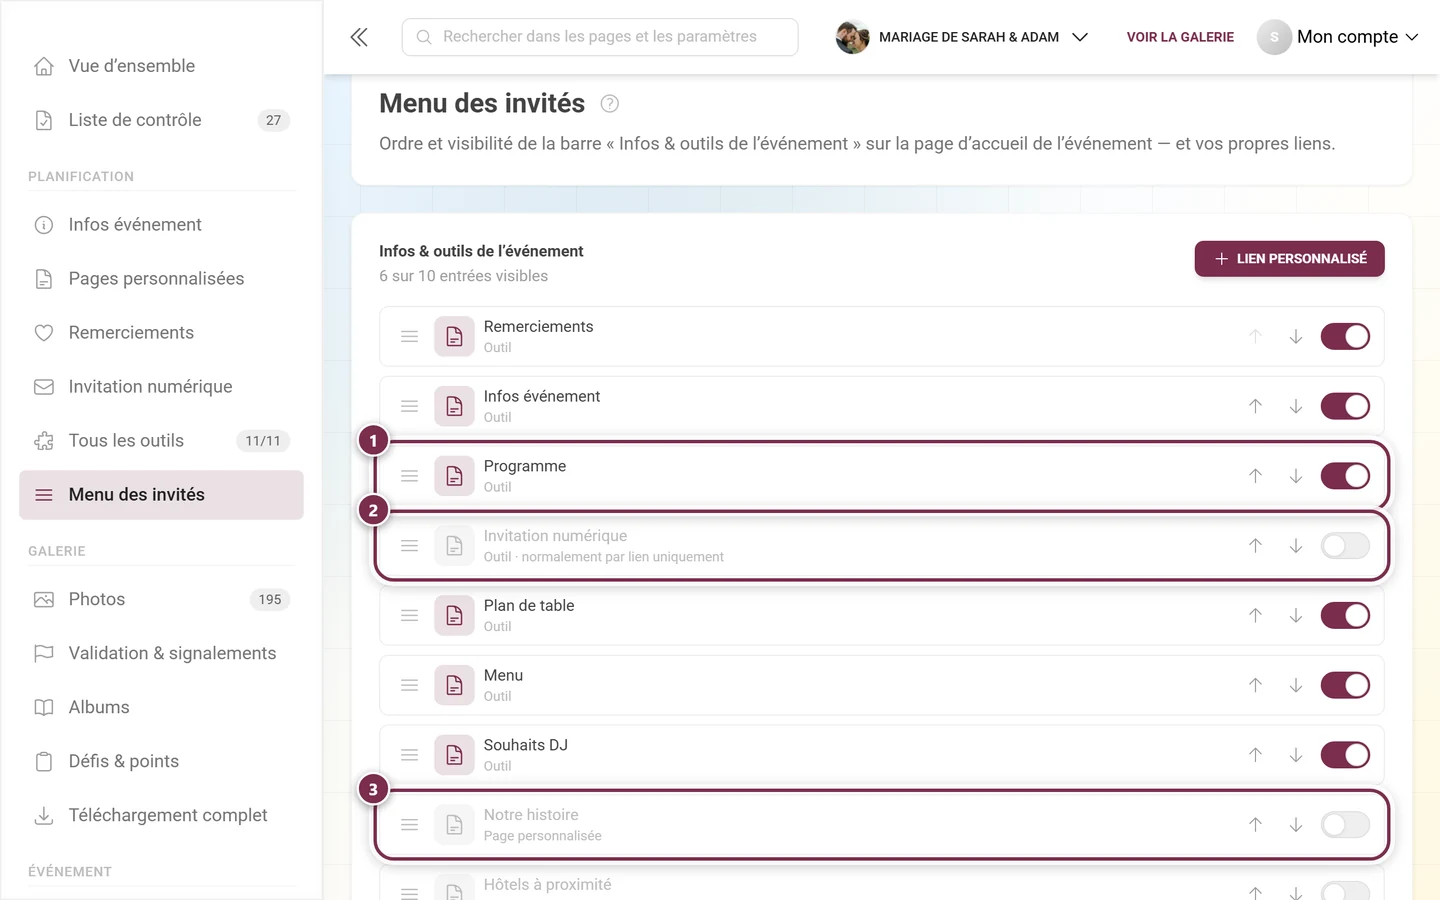Toggle off Programme visibility
This screenshot has width=1440, height=900.
pos(1345,476)
